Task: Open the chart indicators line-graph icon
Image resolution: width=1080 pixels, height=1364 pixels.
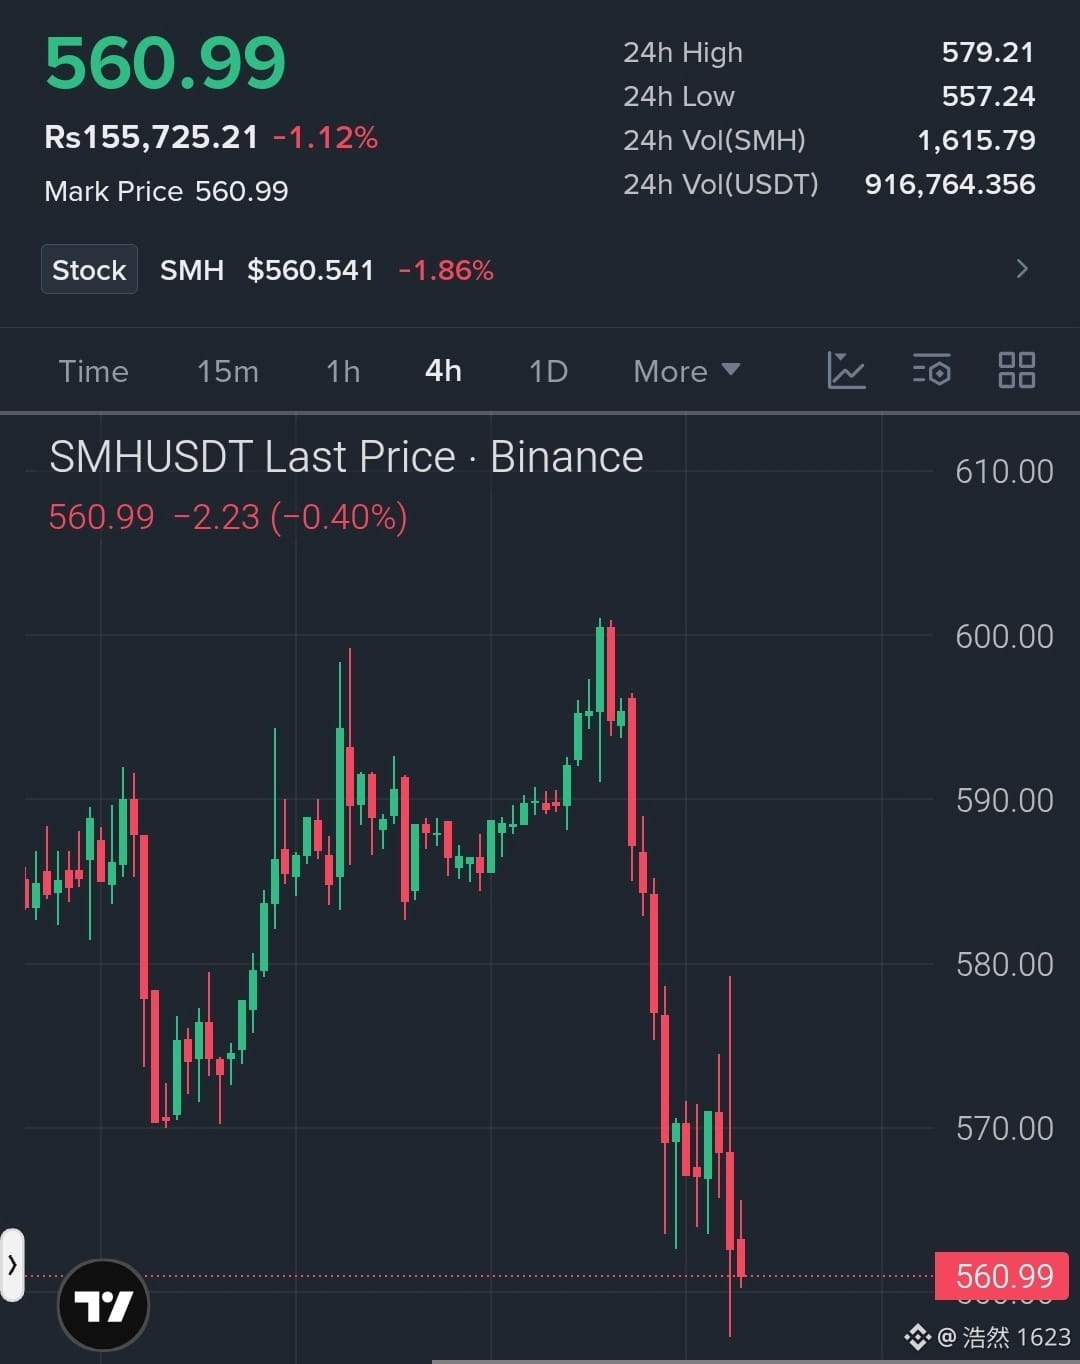Action: [x=846, y=371]
